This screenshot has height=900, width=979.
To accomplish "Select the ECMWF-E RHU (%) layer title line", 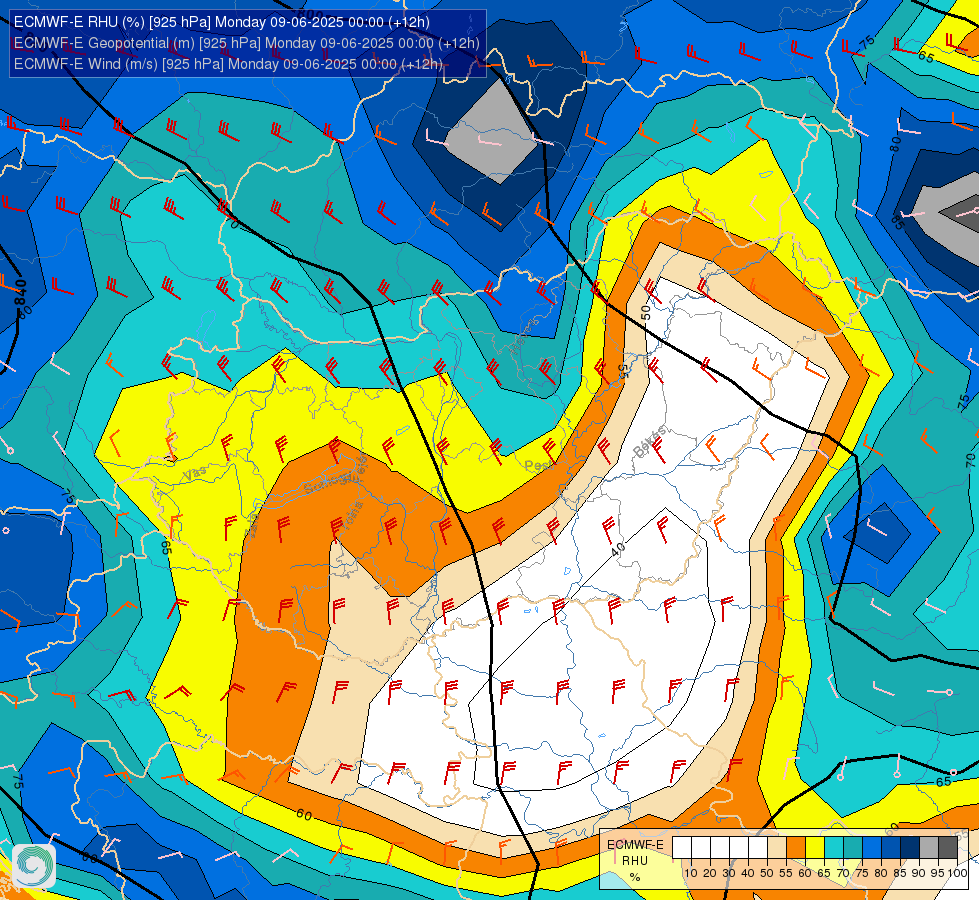I will [222, 22].
